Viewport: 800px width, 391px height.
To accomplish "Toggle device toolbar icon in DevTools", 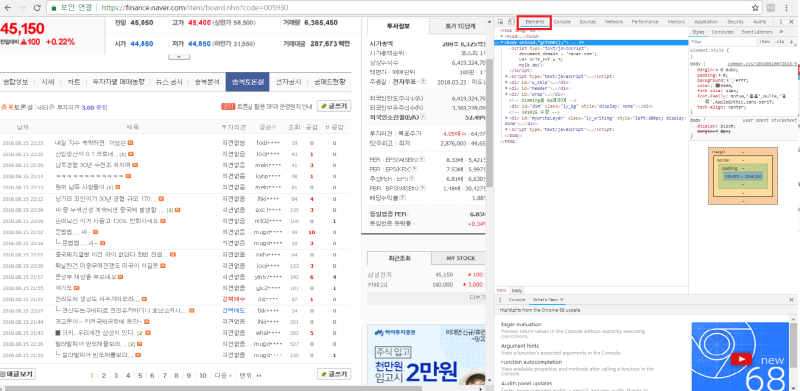I will click(x=511, y=22).
